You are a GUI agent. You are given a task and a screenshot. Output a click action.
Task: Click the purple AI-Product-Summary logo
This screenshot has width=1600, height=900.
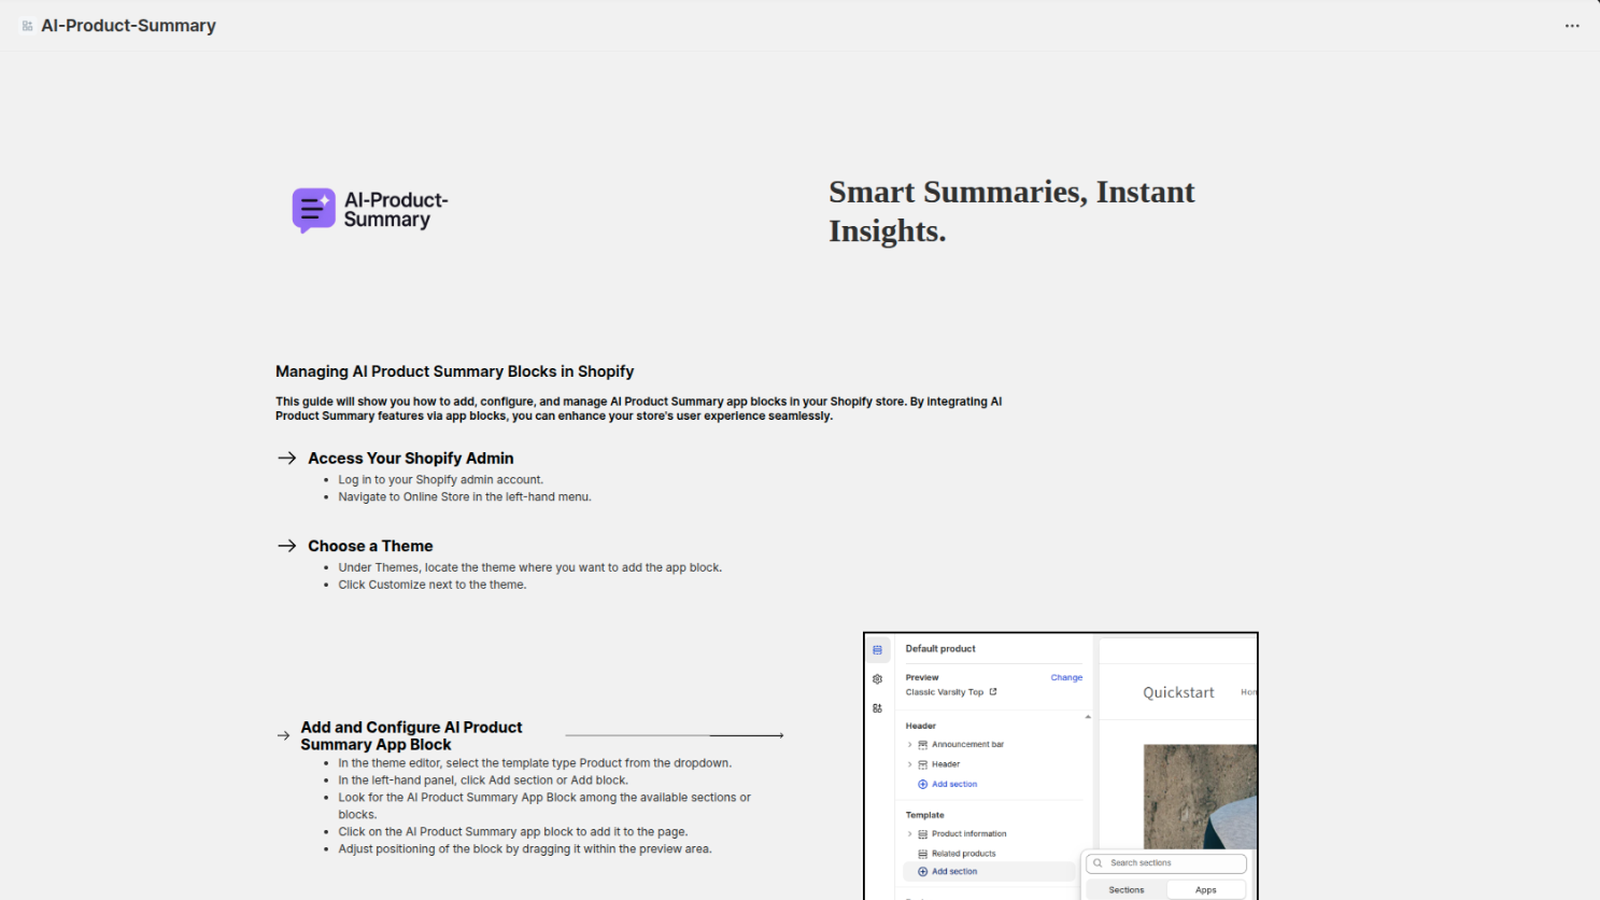coord(314,210)
